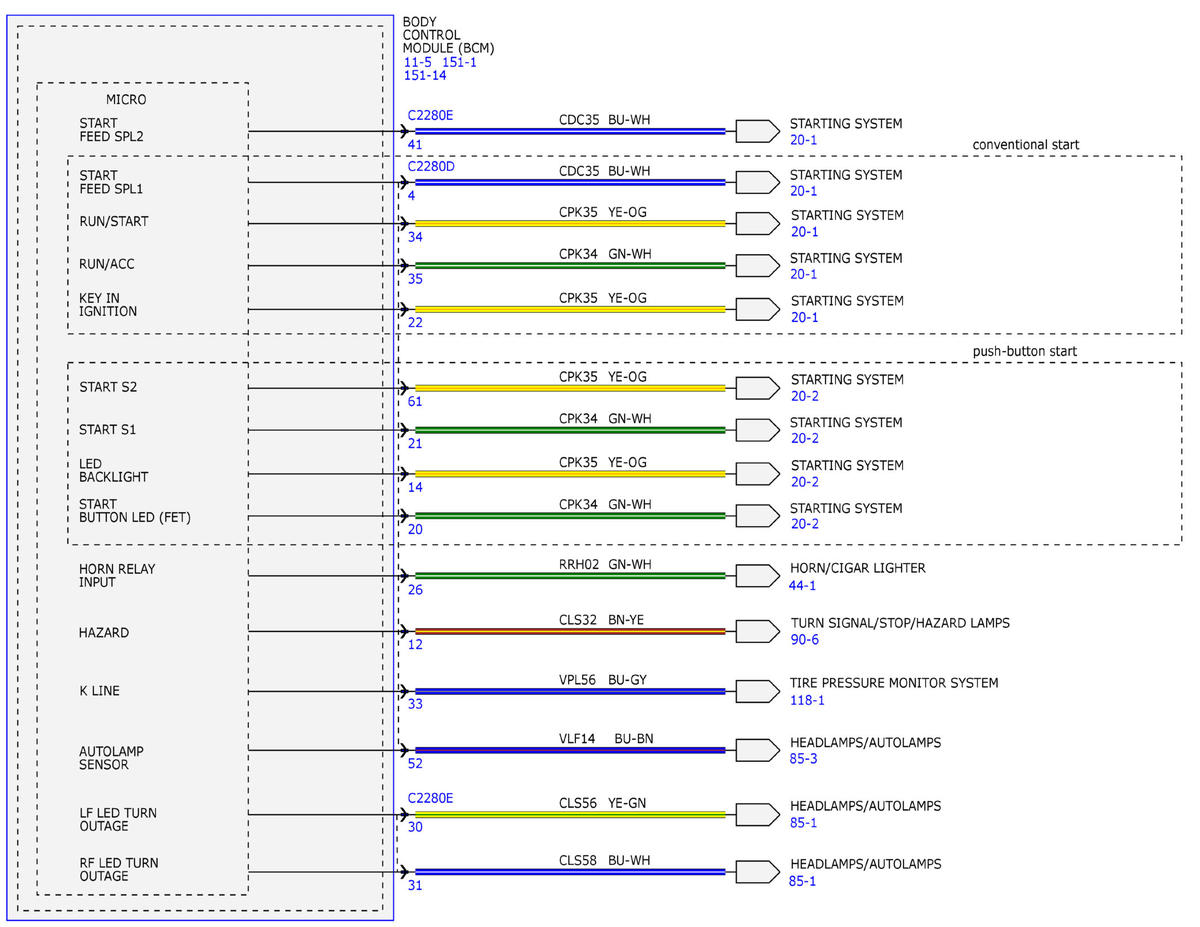This screenshot has width=1200, height=927.
Task: Click the off-page arrow on the CLS32 BN-YE wire
Action: pyautogui.click(x=757, y=631)
